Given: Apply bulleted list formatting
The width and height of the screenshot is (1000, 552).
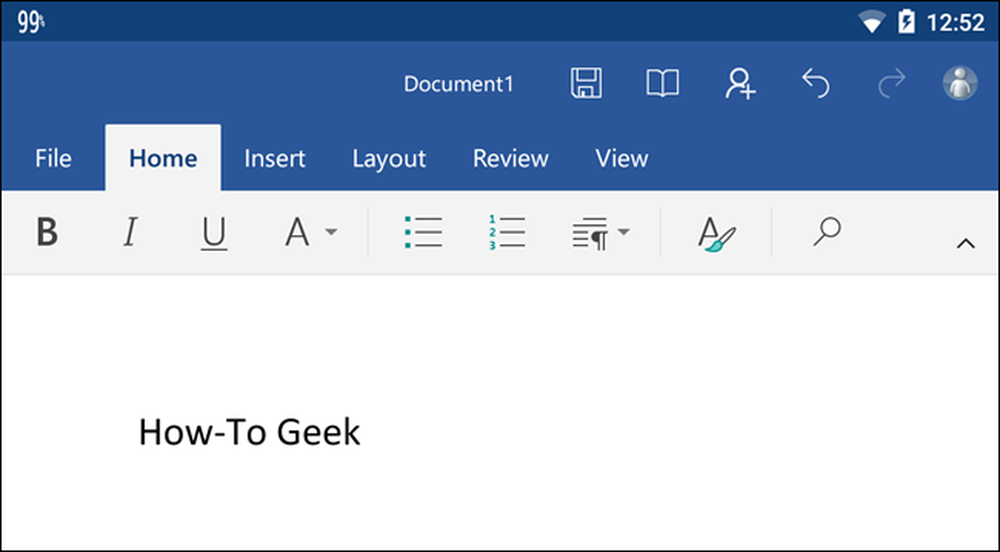Looking at the screenshot, I should click(423, 232).
